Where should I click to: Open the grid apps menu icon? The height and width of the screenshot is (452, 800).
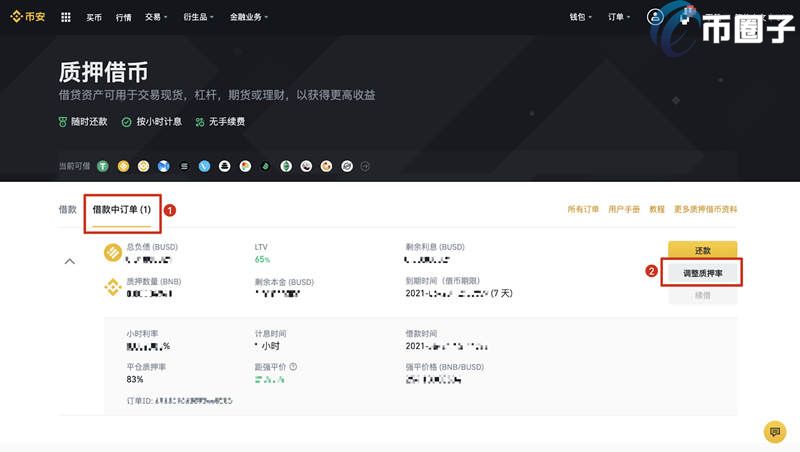[x=66, y=17]
